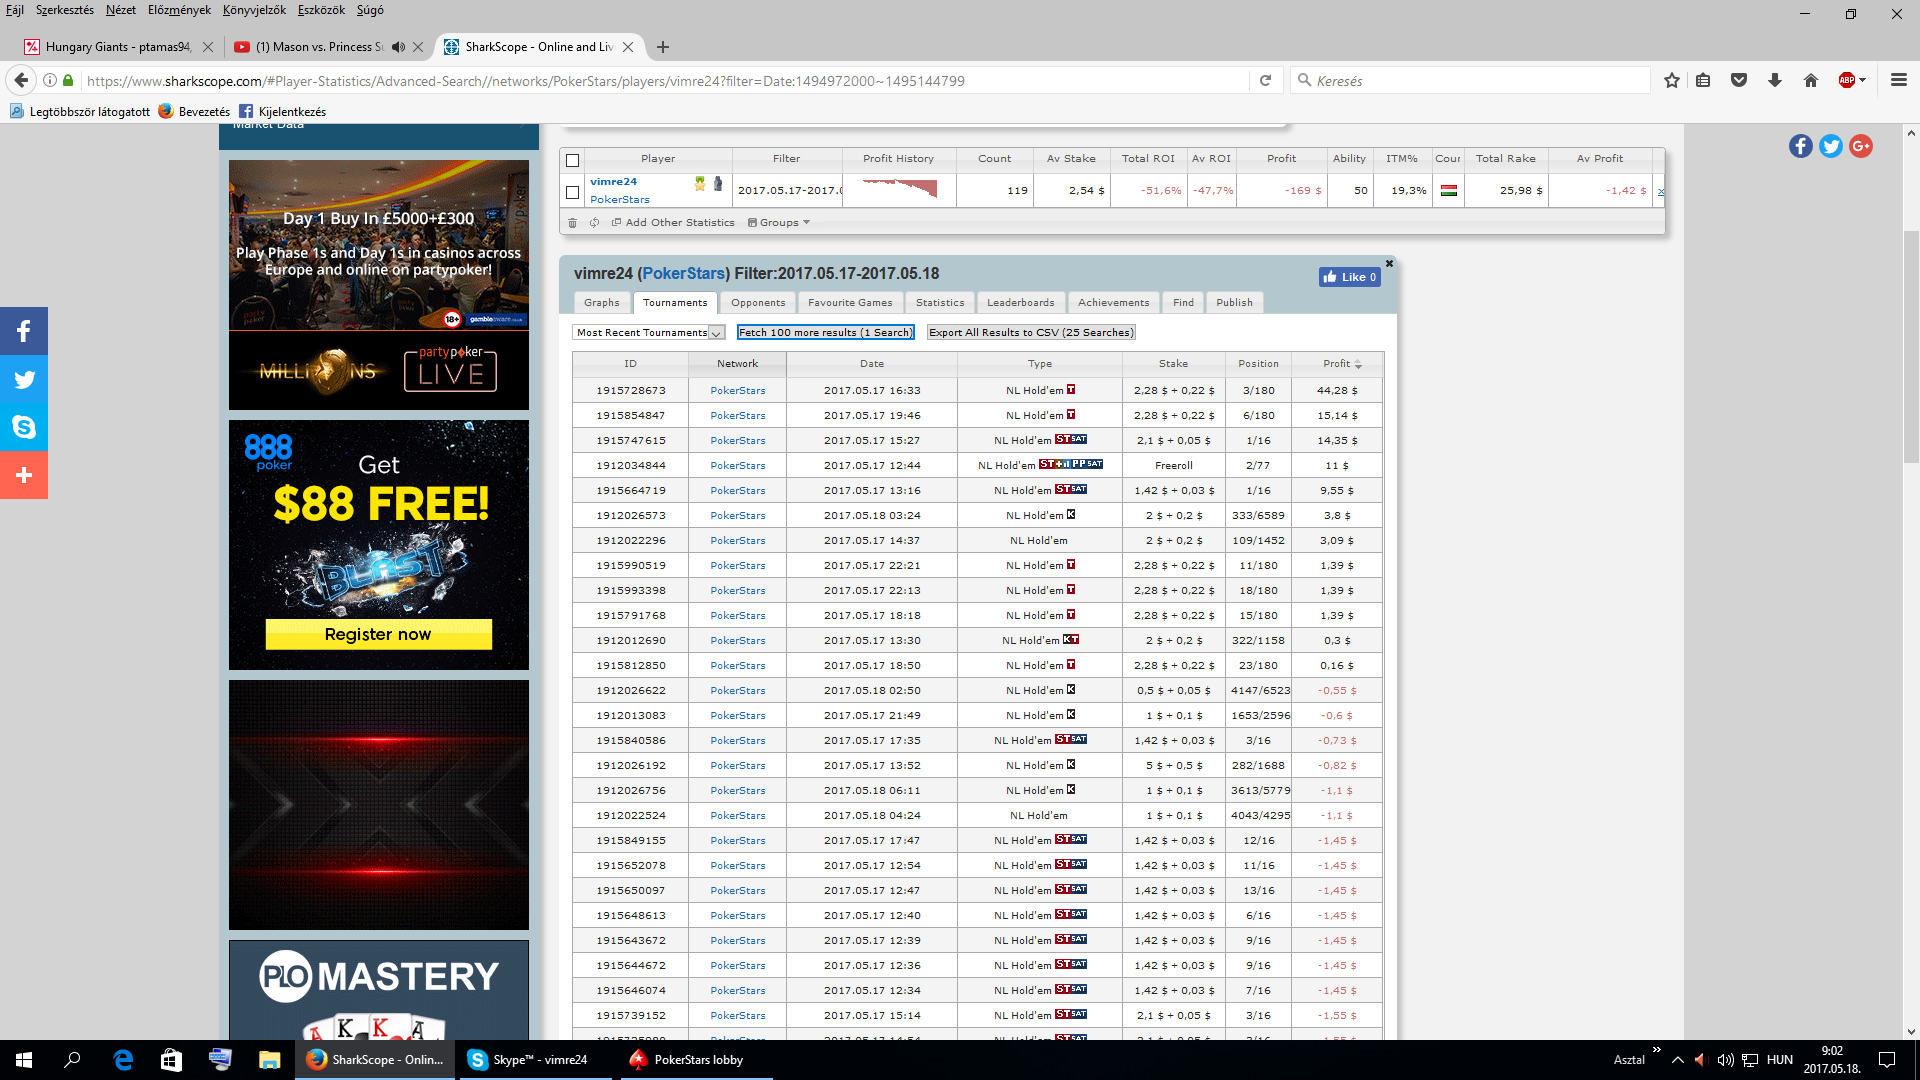Show bookmarks list from the toolbar
The height and width of the screenshot is (1080, 1920).
tap(1703, 81)
